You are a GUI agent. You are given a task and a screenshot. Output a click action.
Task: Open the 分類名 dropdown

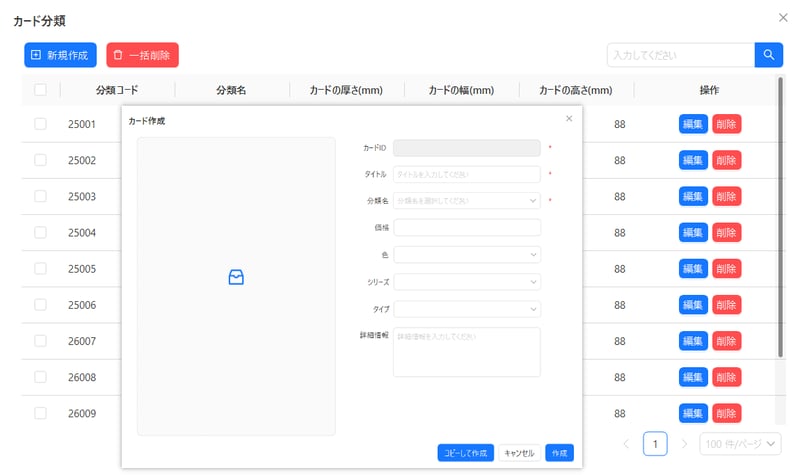tap(467, 200)
